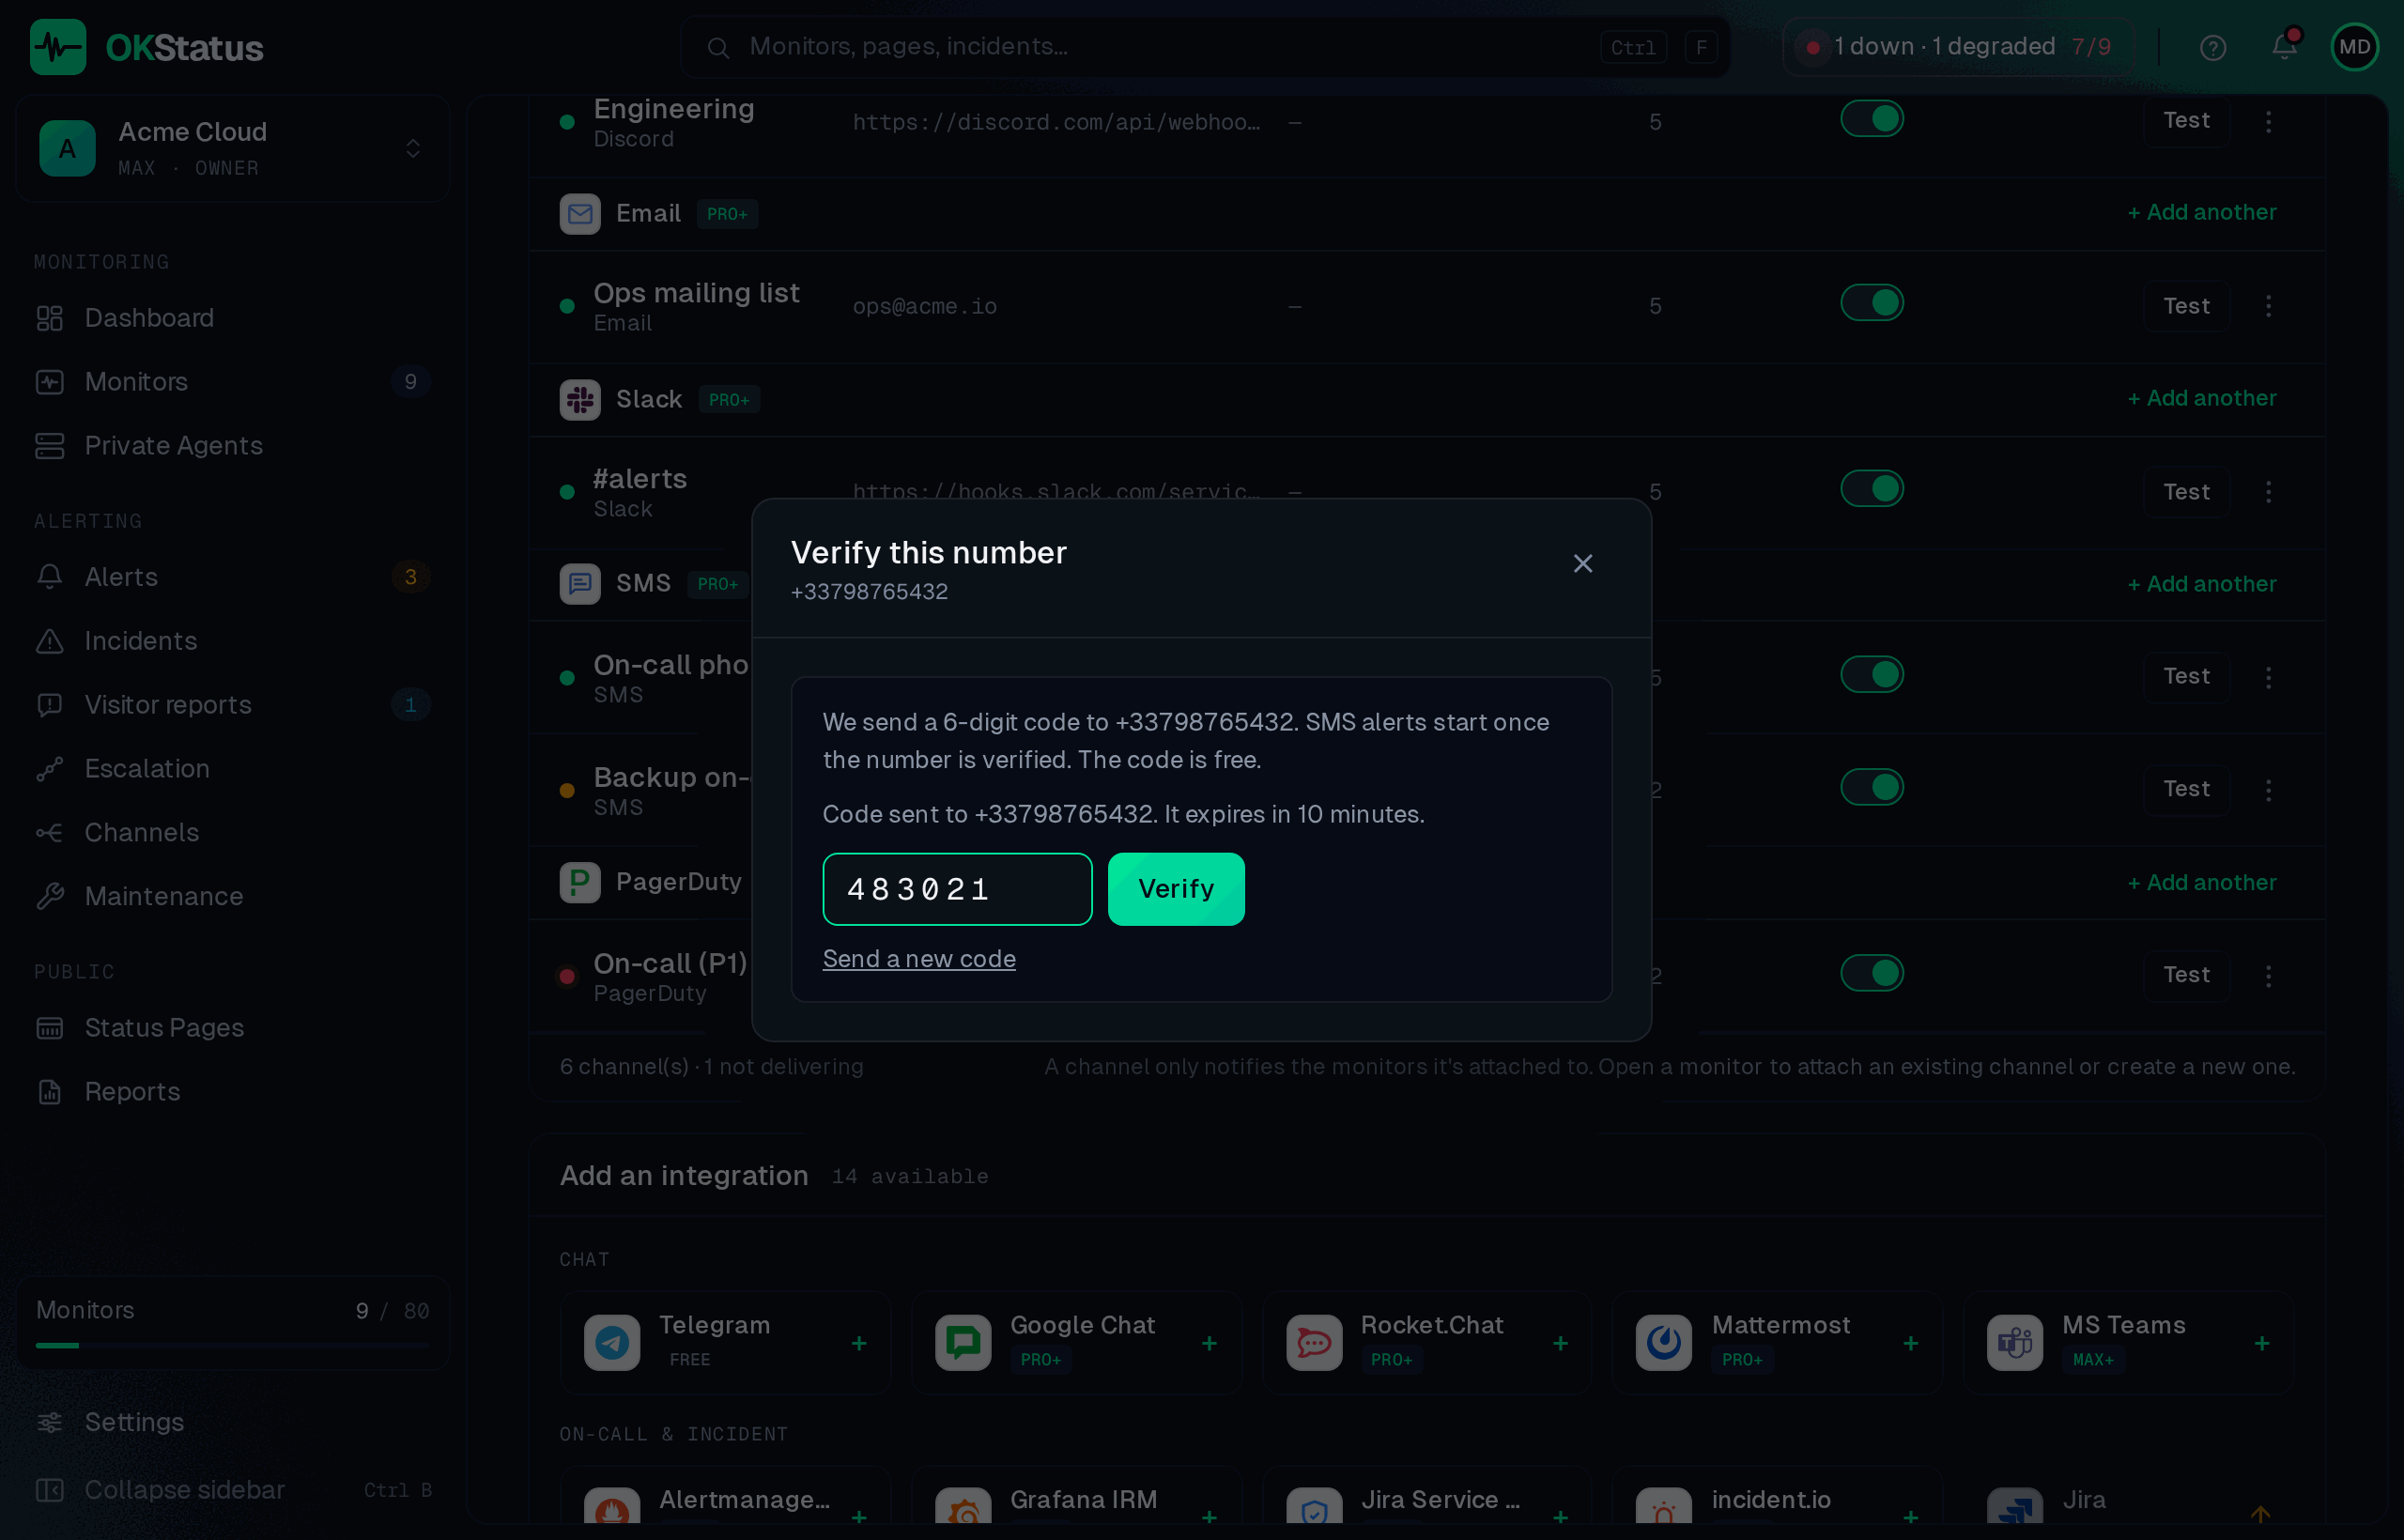The width and height of the screenshot is (2404, 1540).
Task: Toggle the Backup on-call SMS switch
Action: pyautogui.click(x=1872, y=788)
